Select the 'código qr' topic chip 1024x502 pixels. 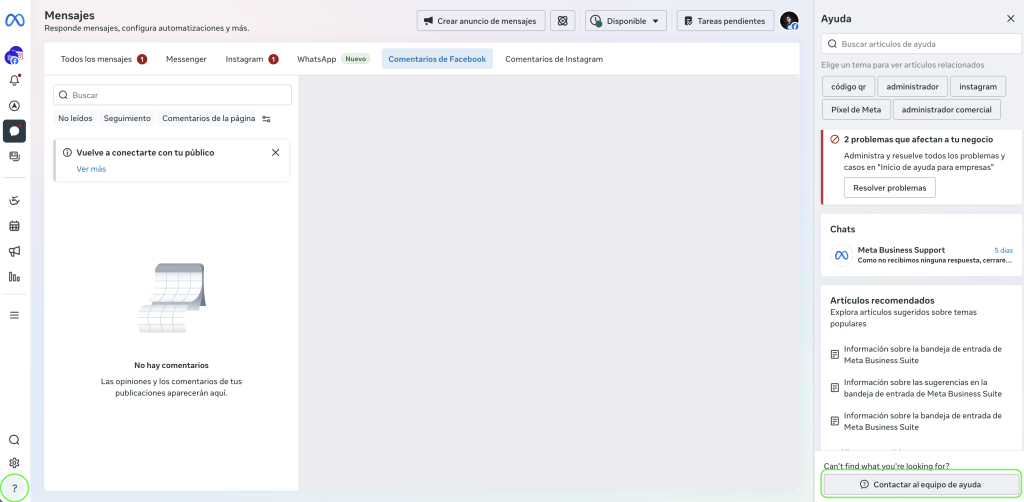tap(848, 86)
